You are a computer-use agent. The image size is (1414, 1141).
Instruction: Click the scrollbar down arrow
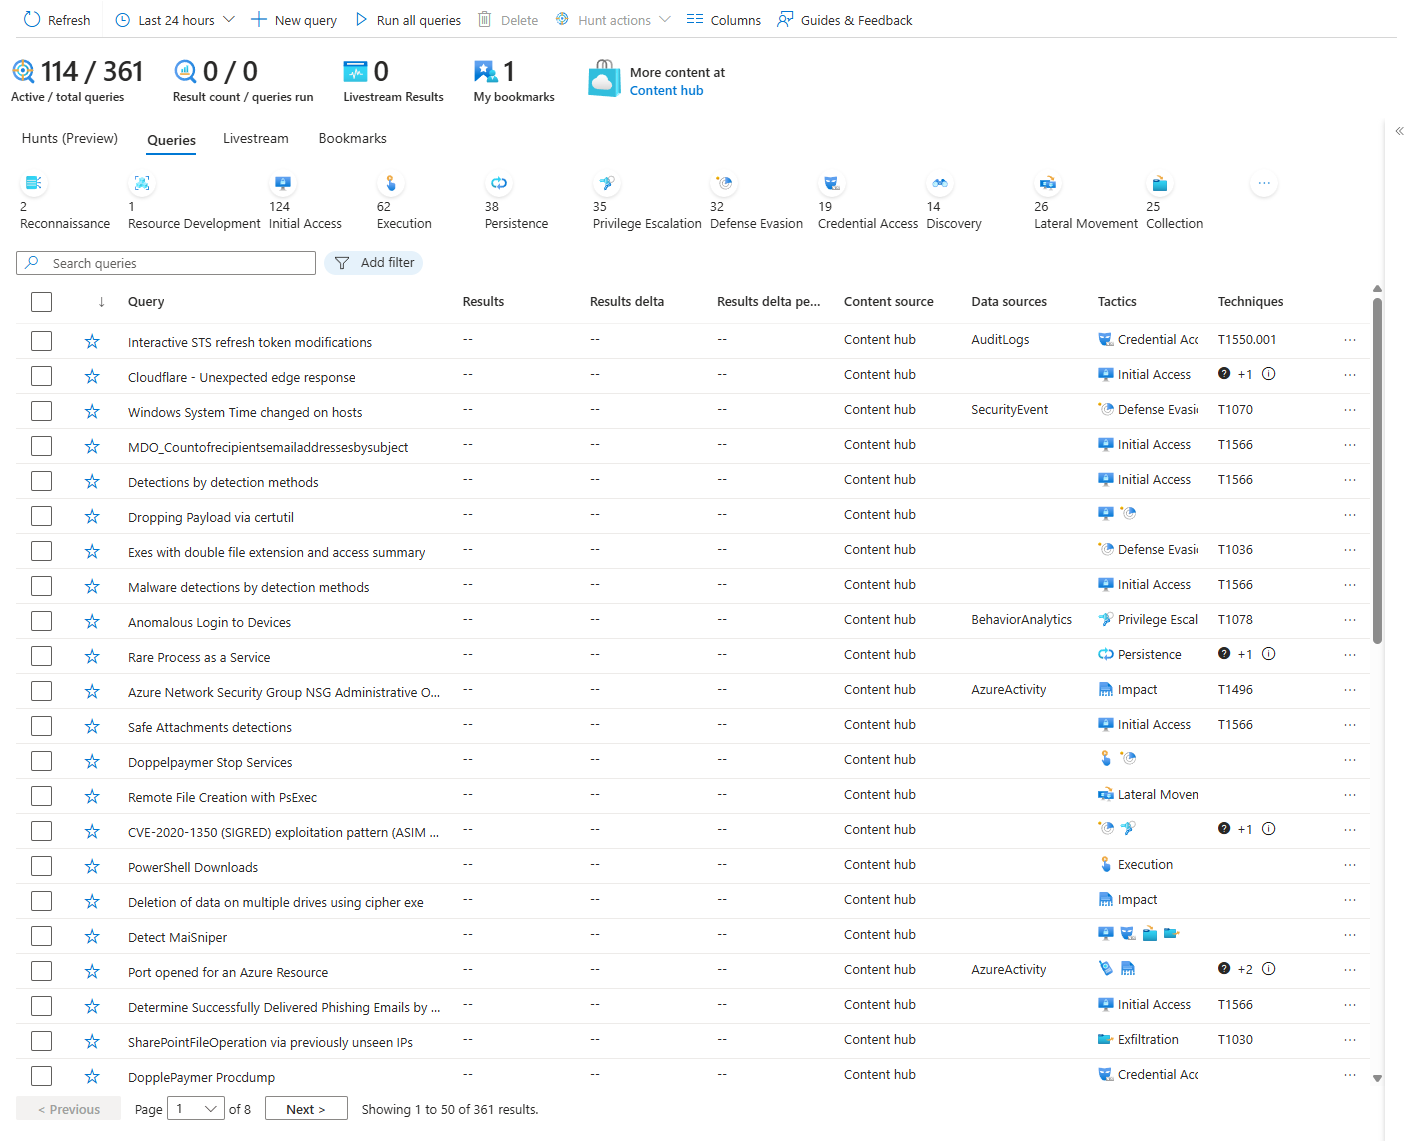click(1377, 1078)
